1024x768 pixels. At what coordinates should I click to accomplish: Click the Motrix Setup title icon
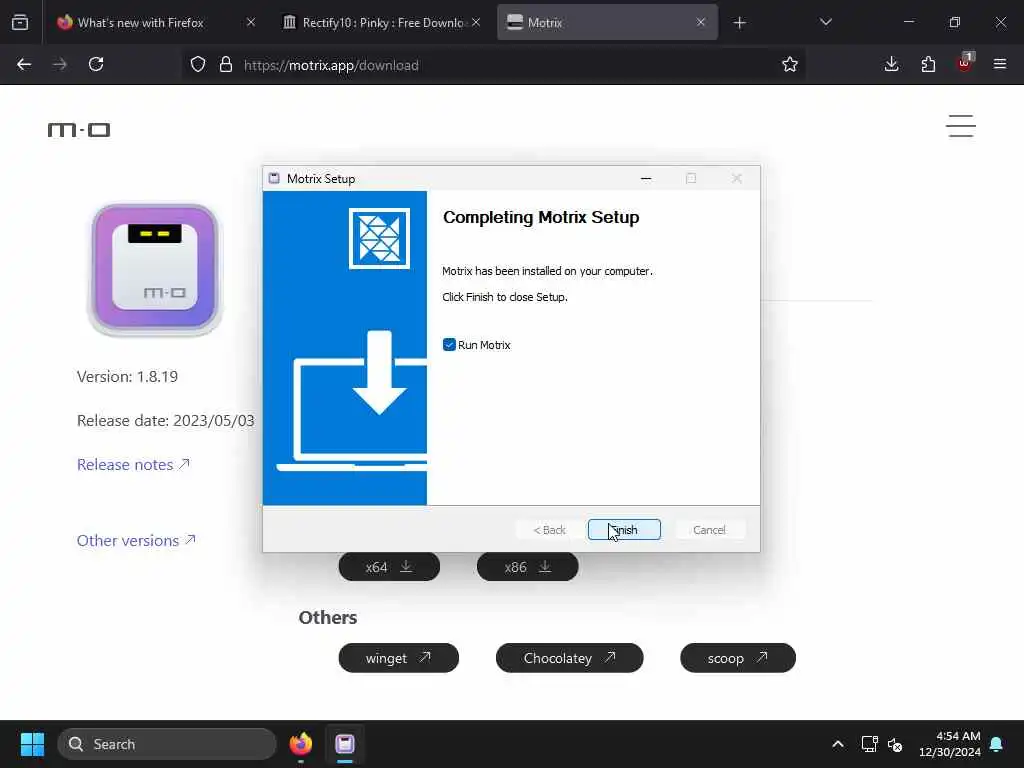(274, 178)
